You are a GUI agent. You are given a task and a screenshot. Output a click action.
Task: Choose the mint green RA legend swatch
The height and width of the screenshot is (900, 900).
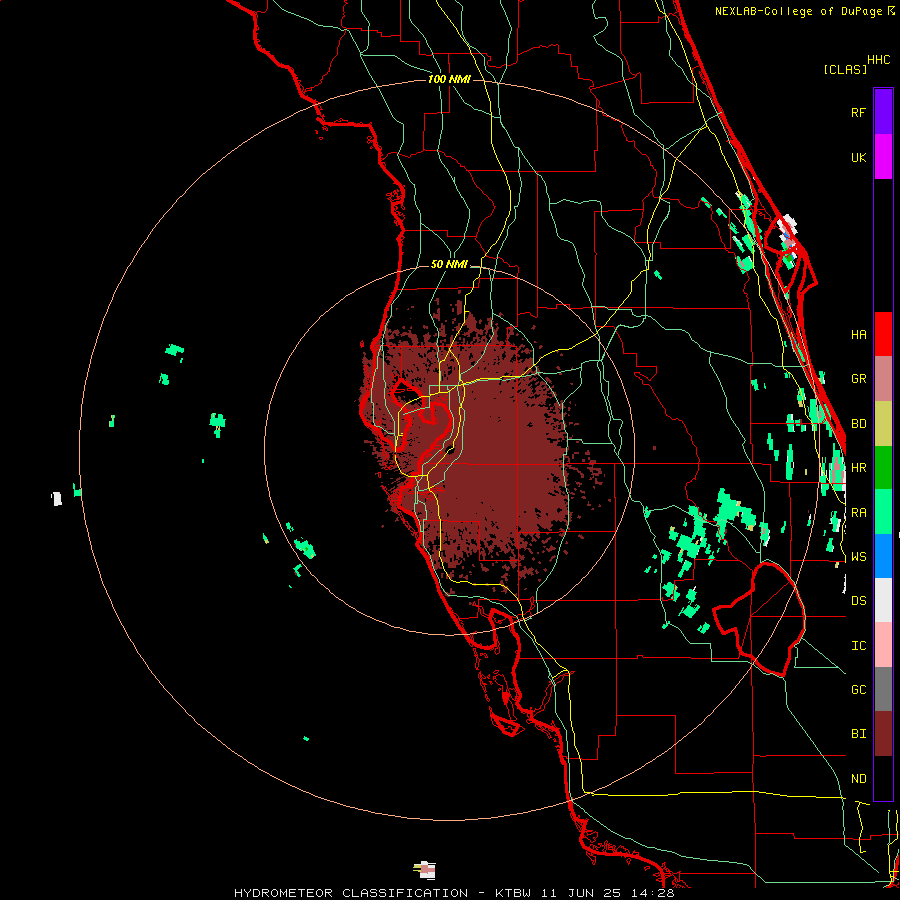(883, 512)
